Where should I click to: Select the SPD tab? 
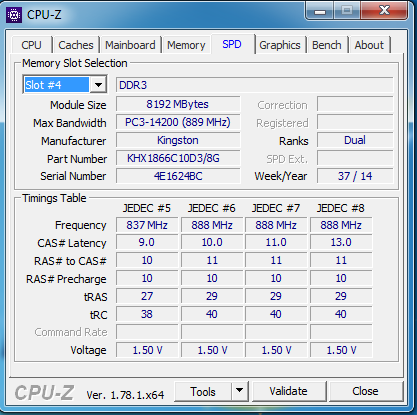(x=232, y=44)
